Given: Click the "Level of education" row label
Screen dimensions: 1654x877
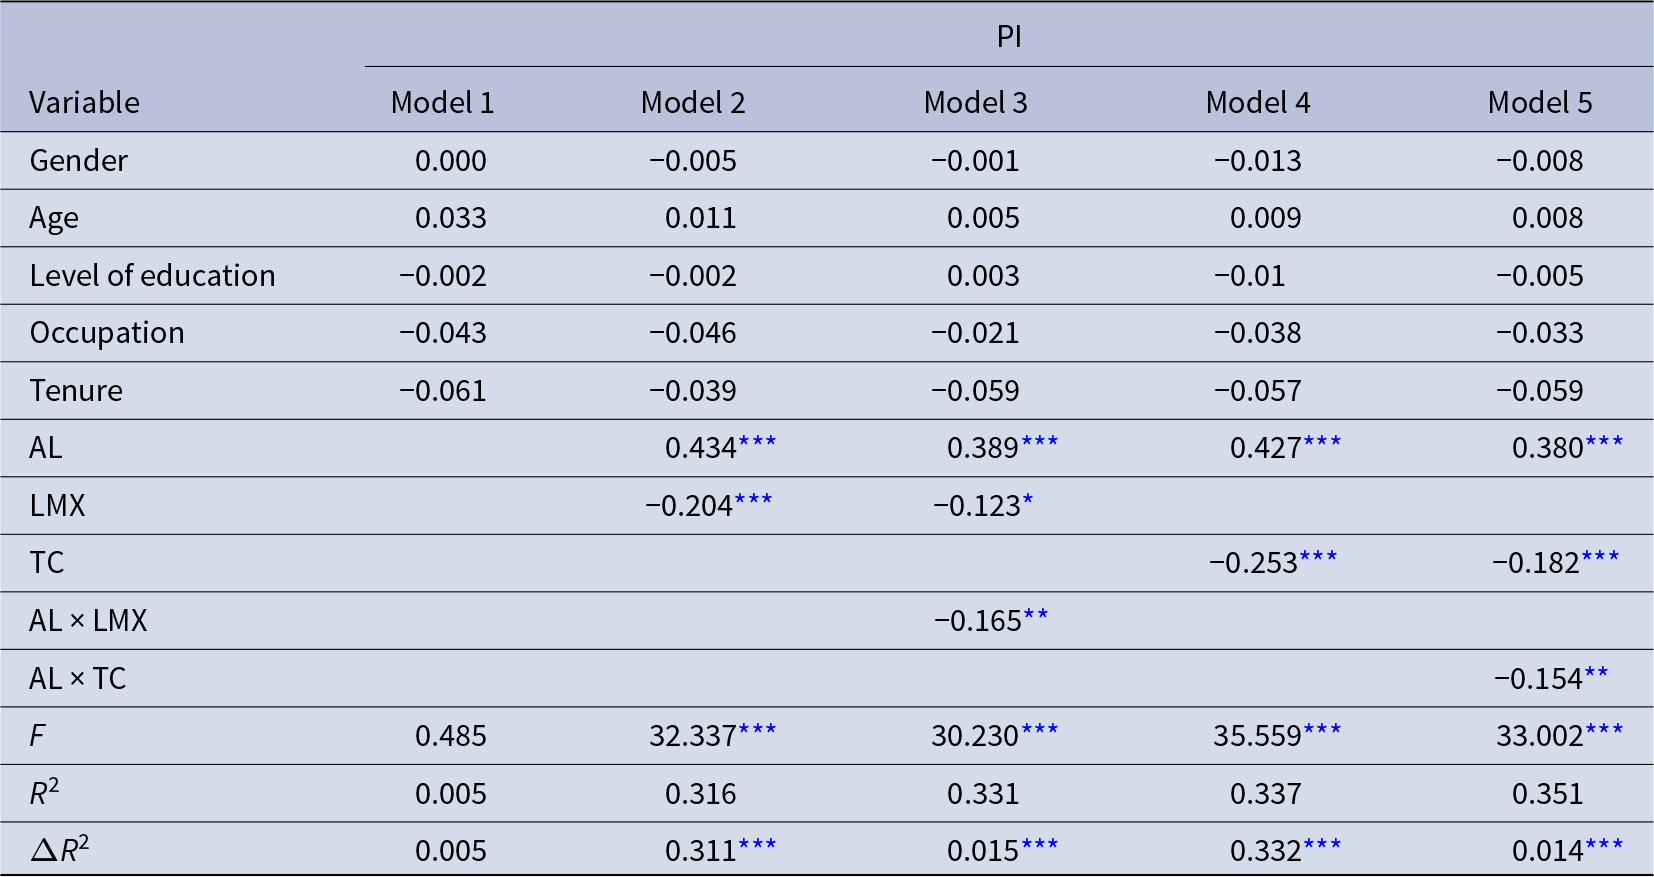Looking at the screenshot, I should pyautogui.click(x=152, y=276).
